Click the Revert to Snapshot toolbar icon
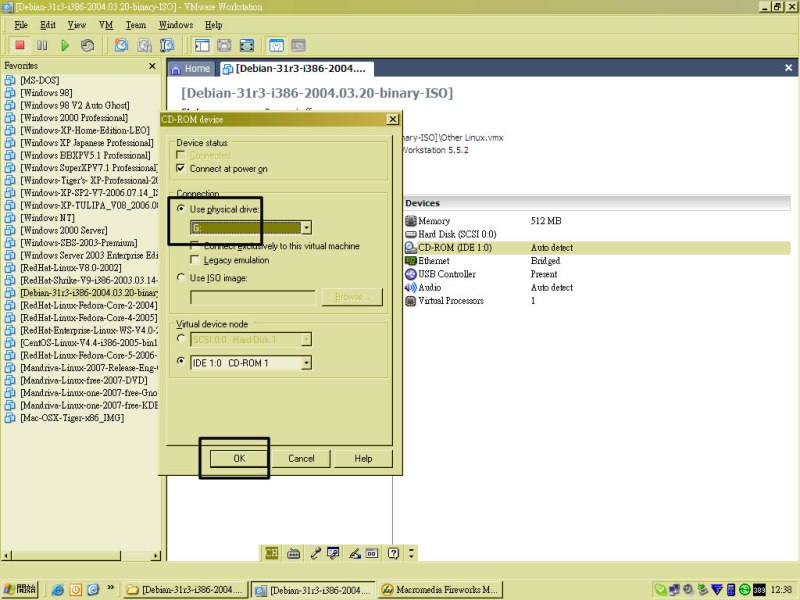This screenshot has height=600, width=800. (144, 45)
